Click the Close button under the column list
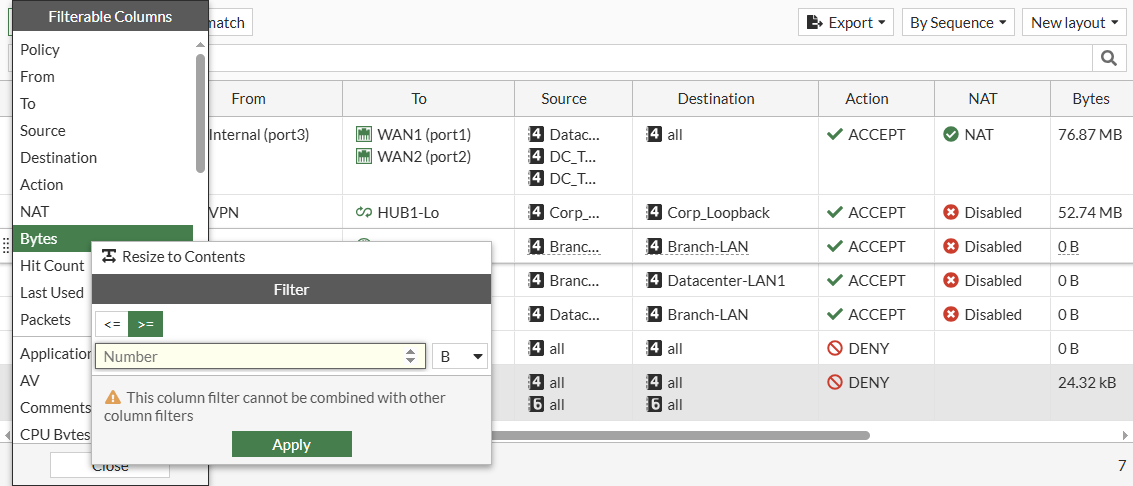The width and height of the screenshot is (1133, 486). (x=110, y=467)
